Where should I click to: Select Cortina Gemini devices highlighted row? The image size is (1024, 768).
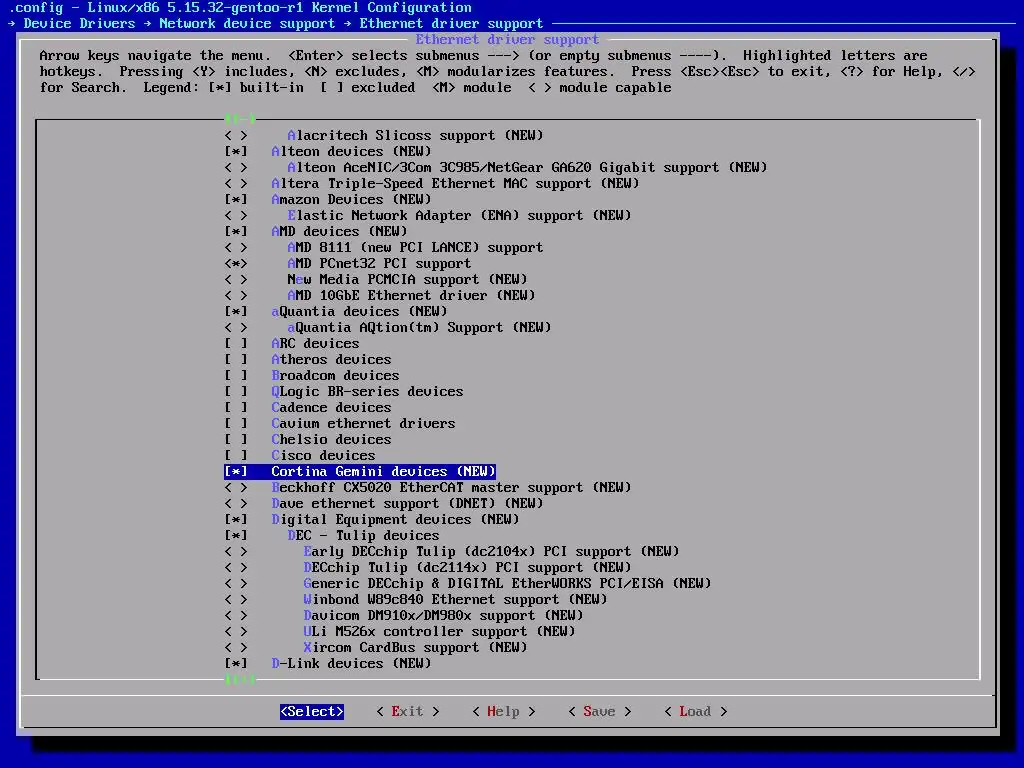[360, 472]
